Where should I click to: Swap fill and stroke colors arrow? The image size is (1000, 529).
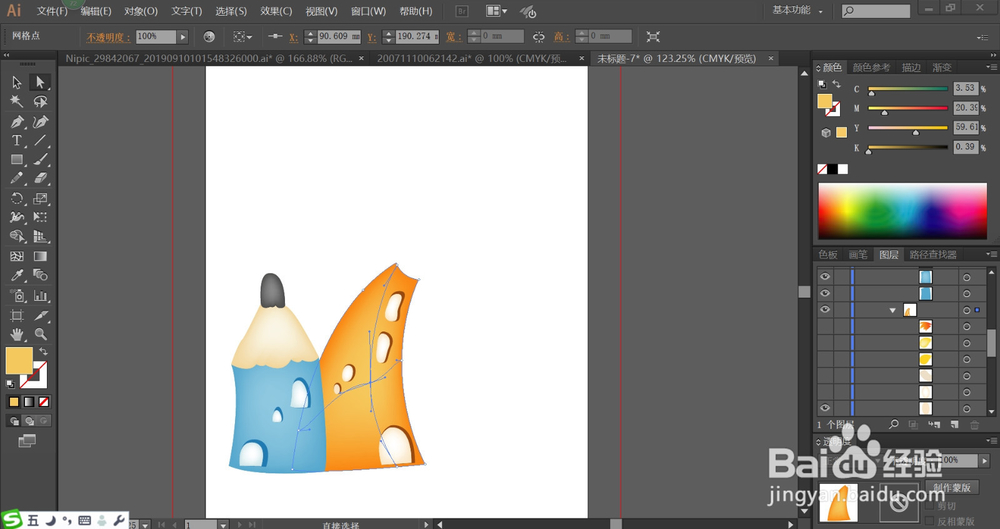(43, 352)
